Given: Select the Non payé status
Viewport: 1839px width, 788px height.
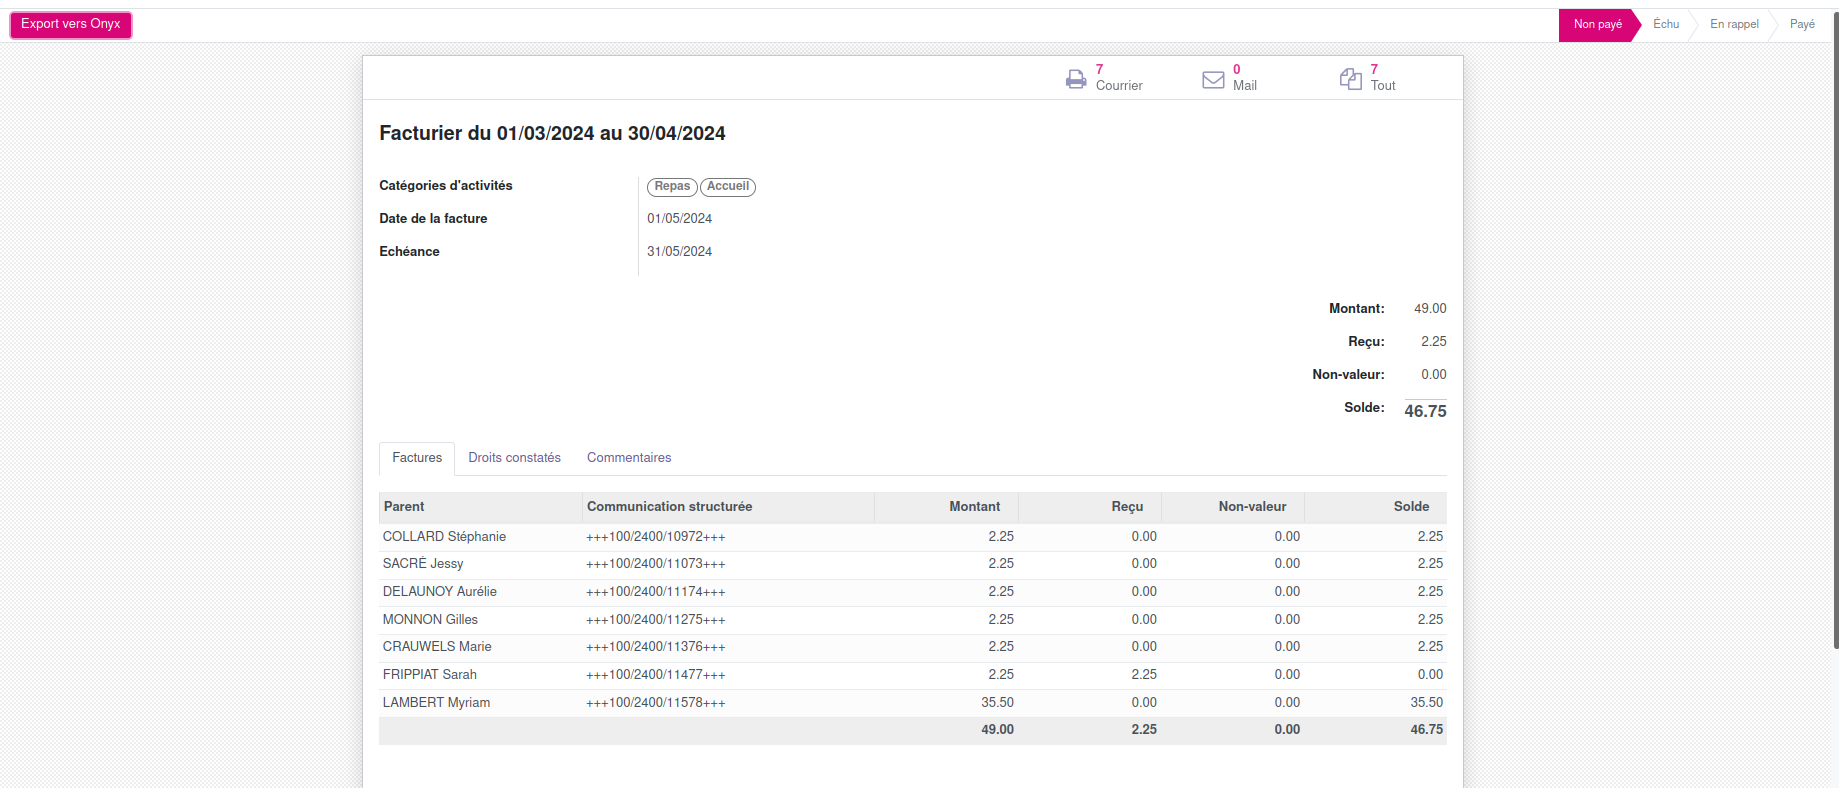Looking at the screenshot, I should pyautogui.click(x=1598, y=25).
